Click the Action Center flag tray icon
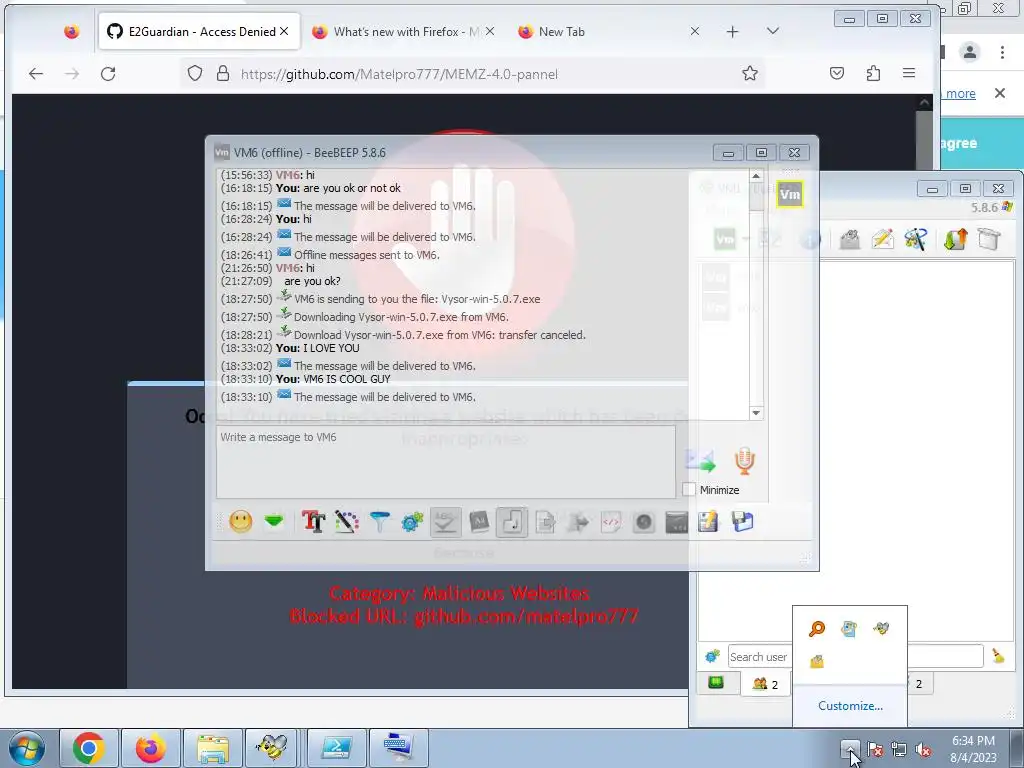1024x768 pixels. click(875, 749)
